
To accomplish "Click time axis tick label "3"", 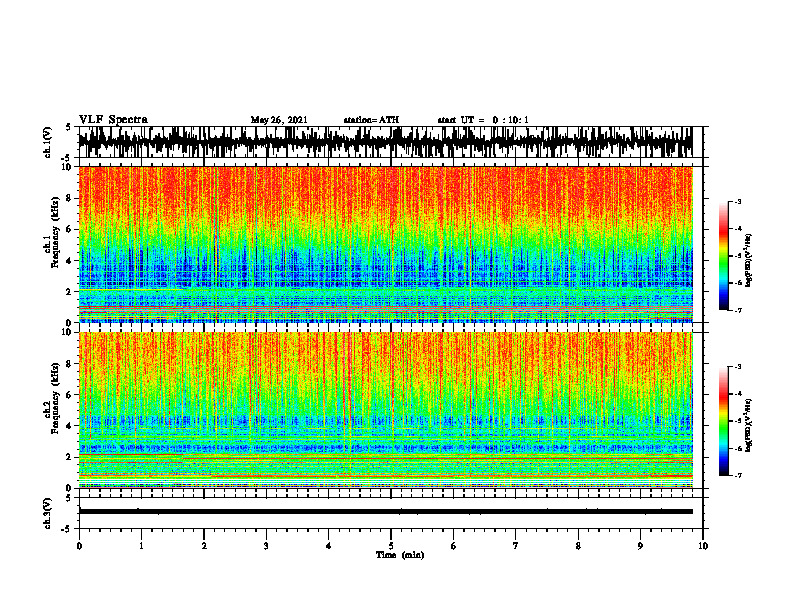I will (x=266, y=546).
